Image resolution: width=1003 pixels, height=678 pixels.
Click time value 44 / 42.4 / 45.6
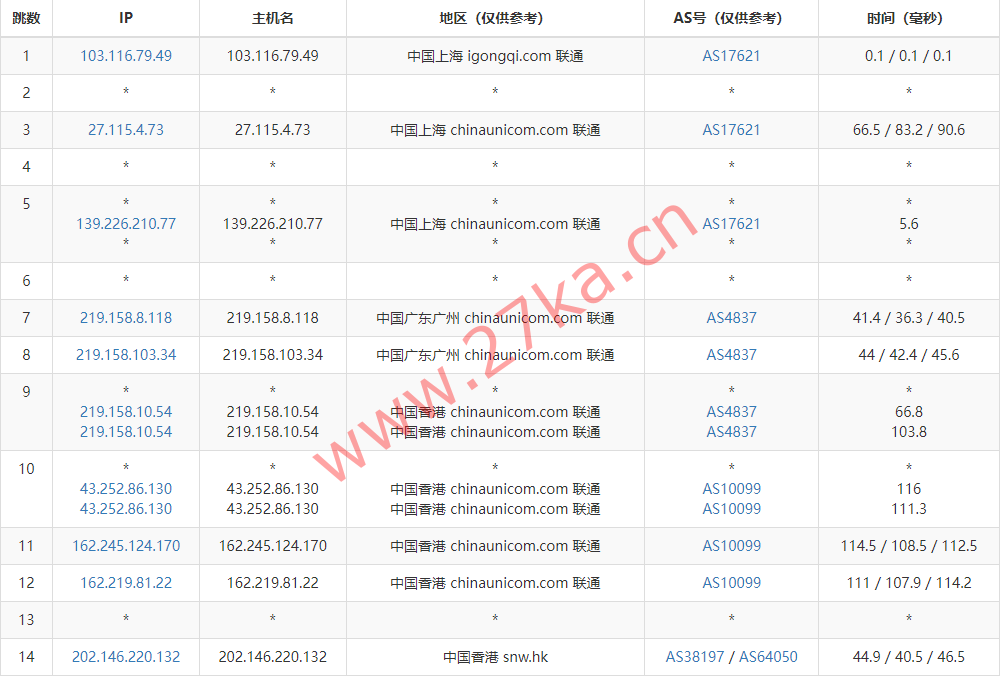click(x=908, y=355)
